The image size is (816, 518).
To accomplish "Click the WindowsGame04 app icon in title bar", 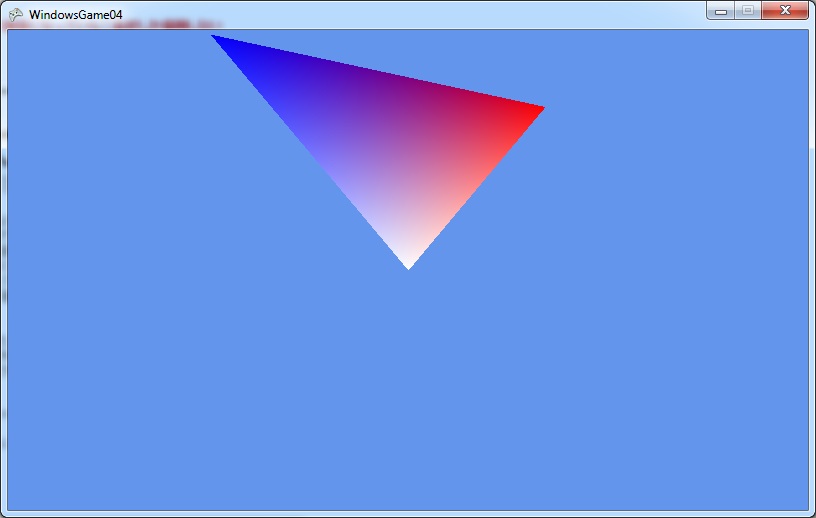I will pyautogui.click(x=16, y=15).
